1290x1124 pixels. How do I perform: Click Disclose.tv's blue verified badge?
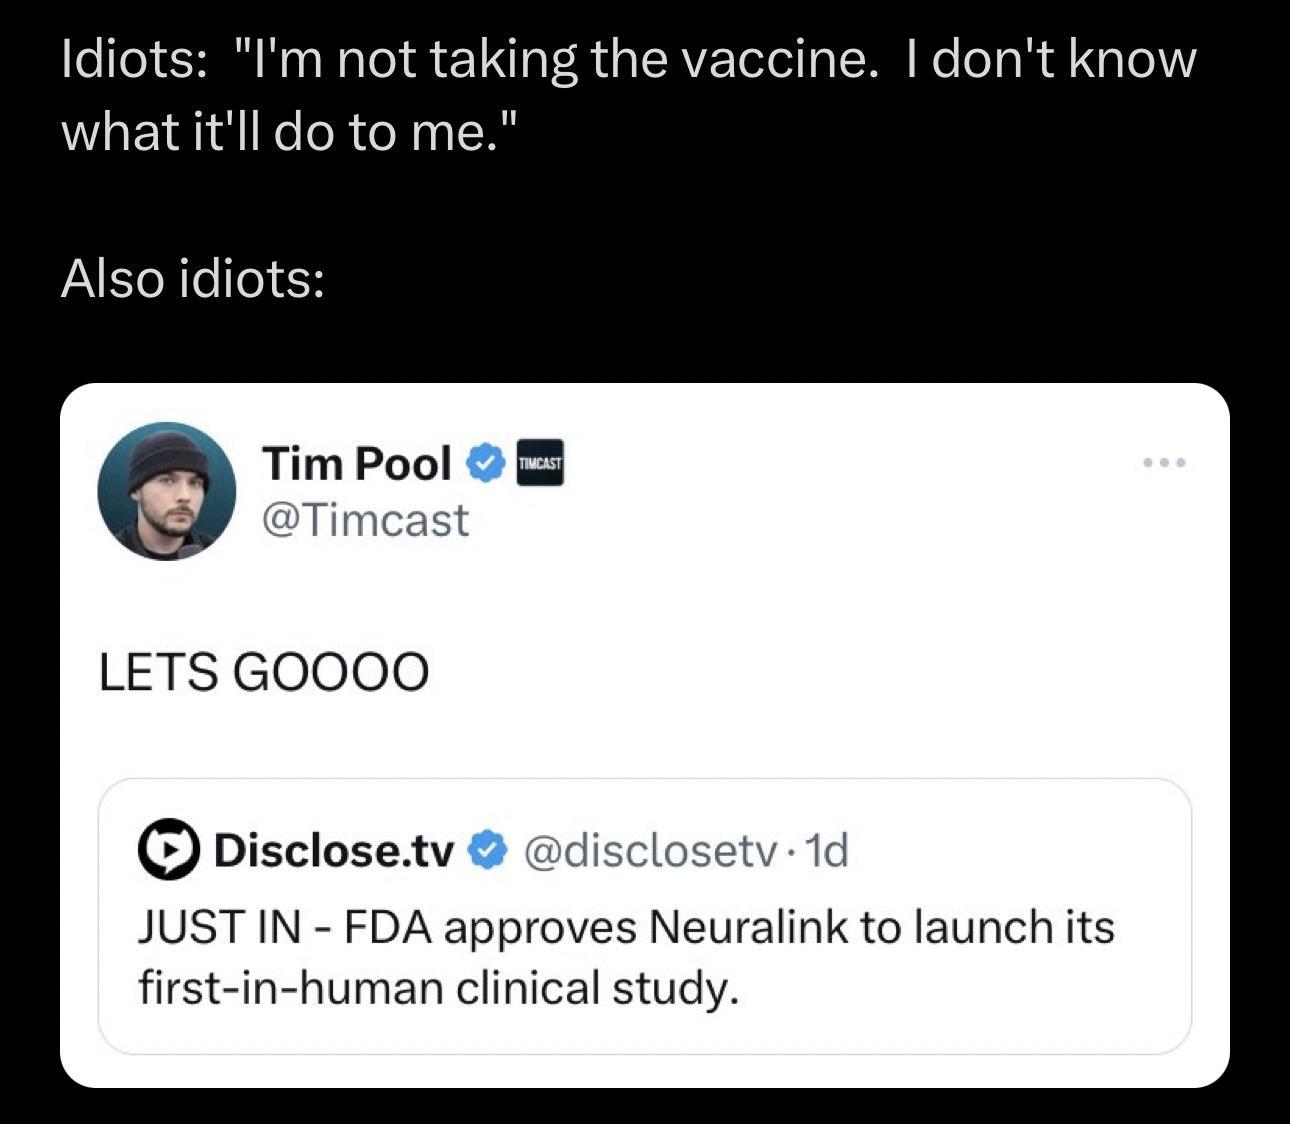489,851
